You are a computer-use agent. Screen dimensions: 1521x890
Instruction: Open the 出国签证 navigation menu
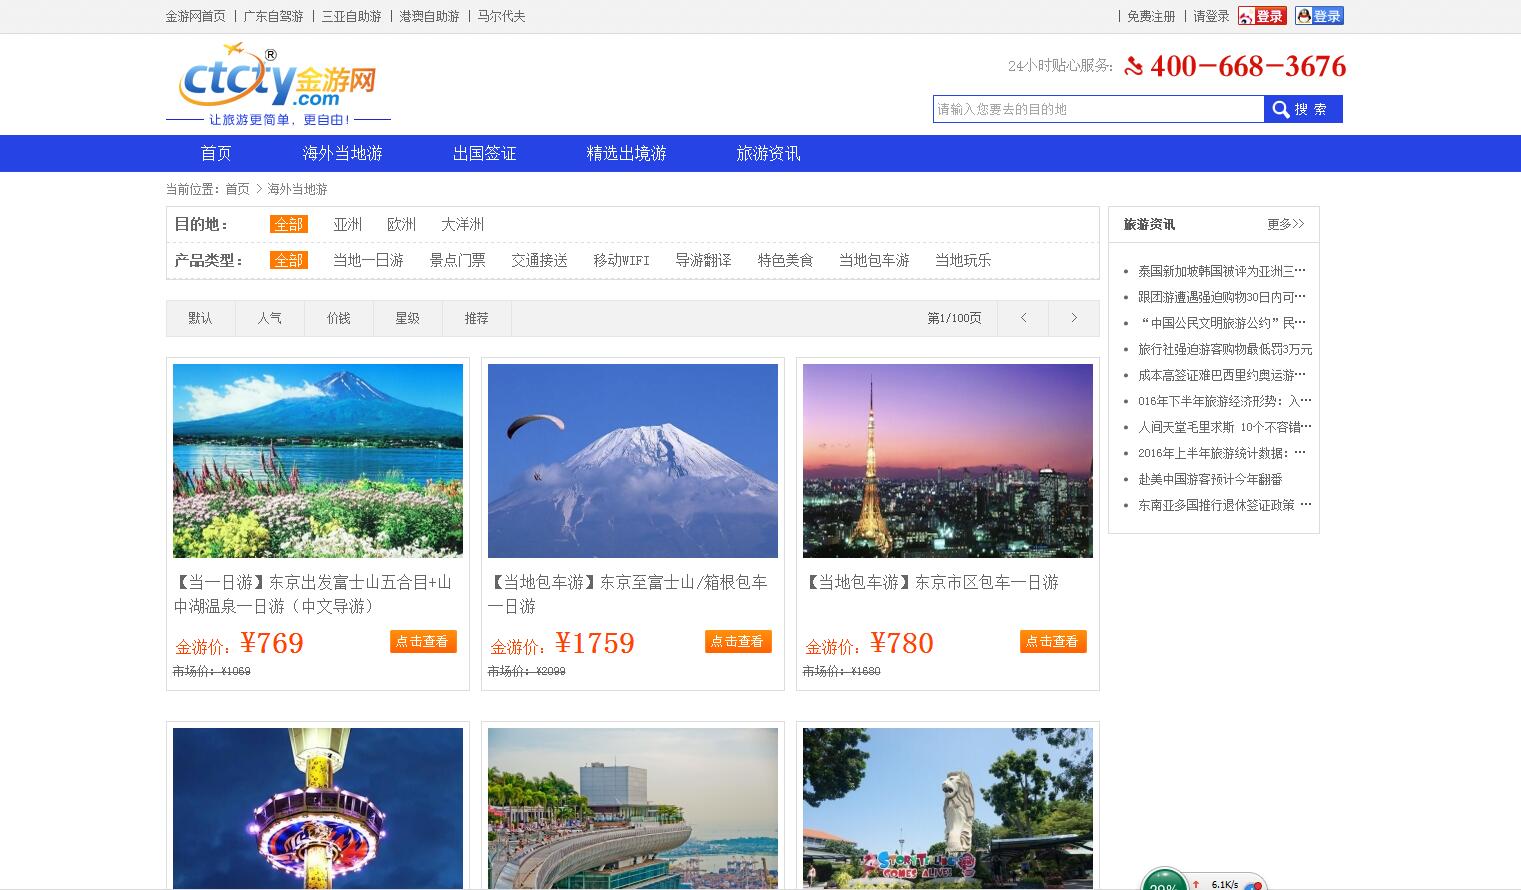[484, 153]
